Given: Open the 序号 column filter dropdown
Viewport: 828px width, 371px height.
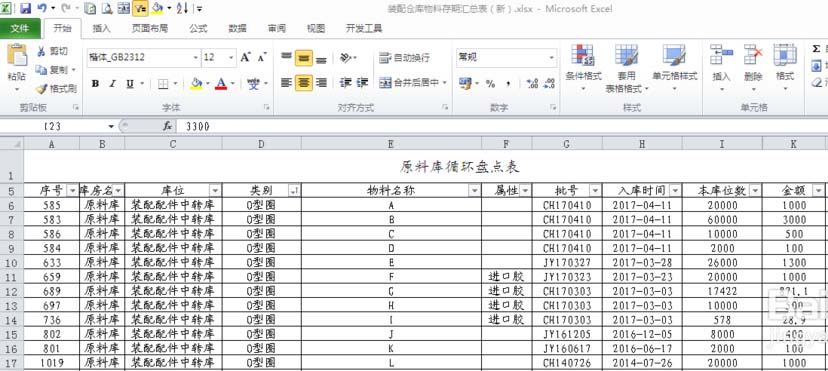Looking at the screenshot, I should pyautogui.click(x=73, y=191).
